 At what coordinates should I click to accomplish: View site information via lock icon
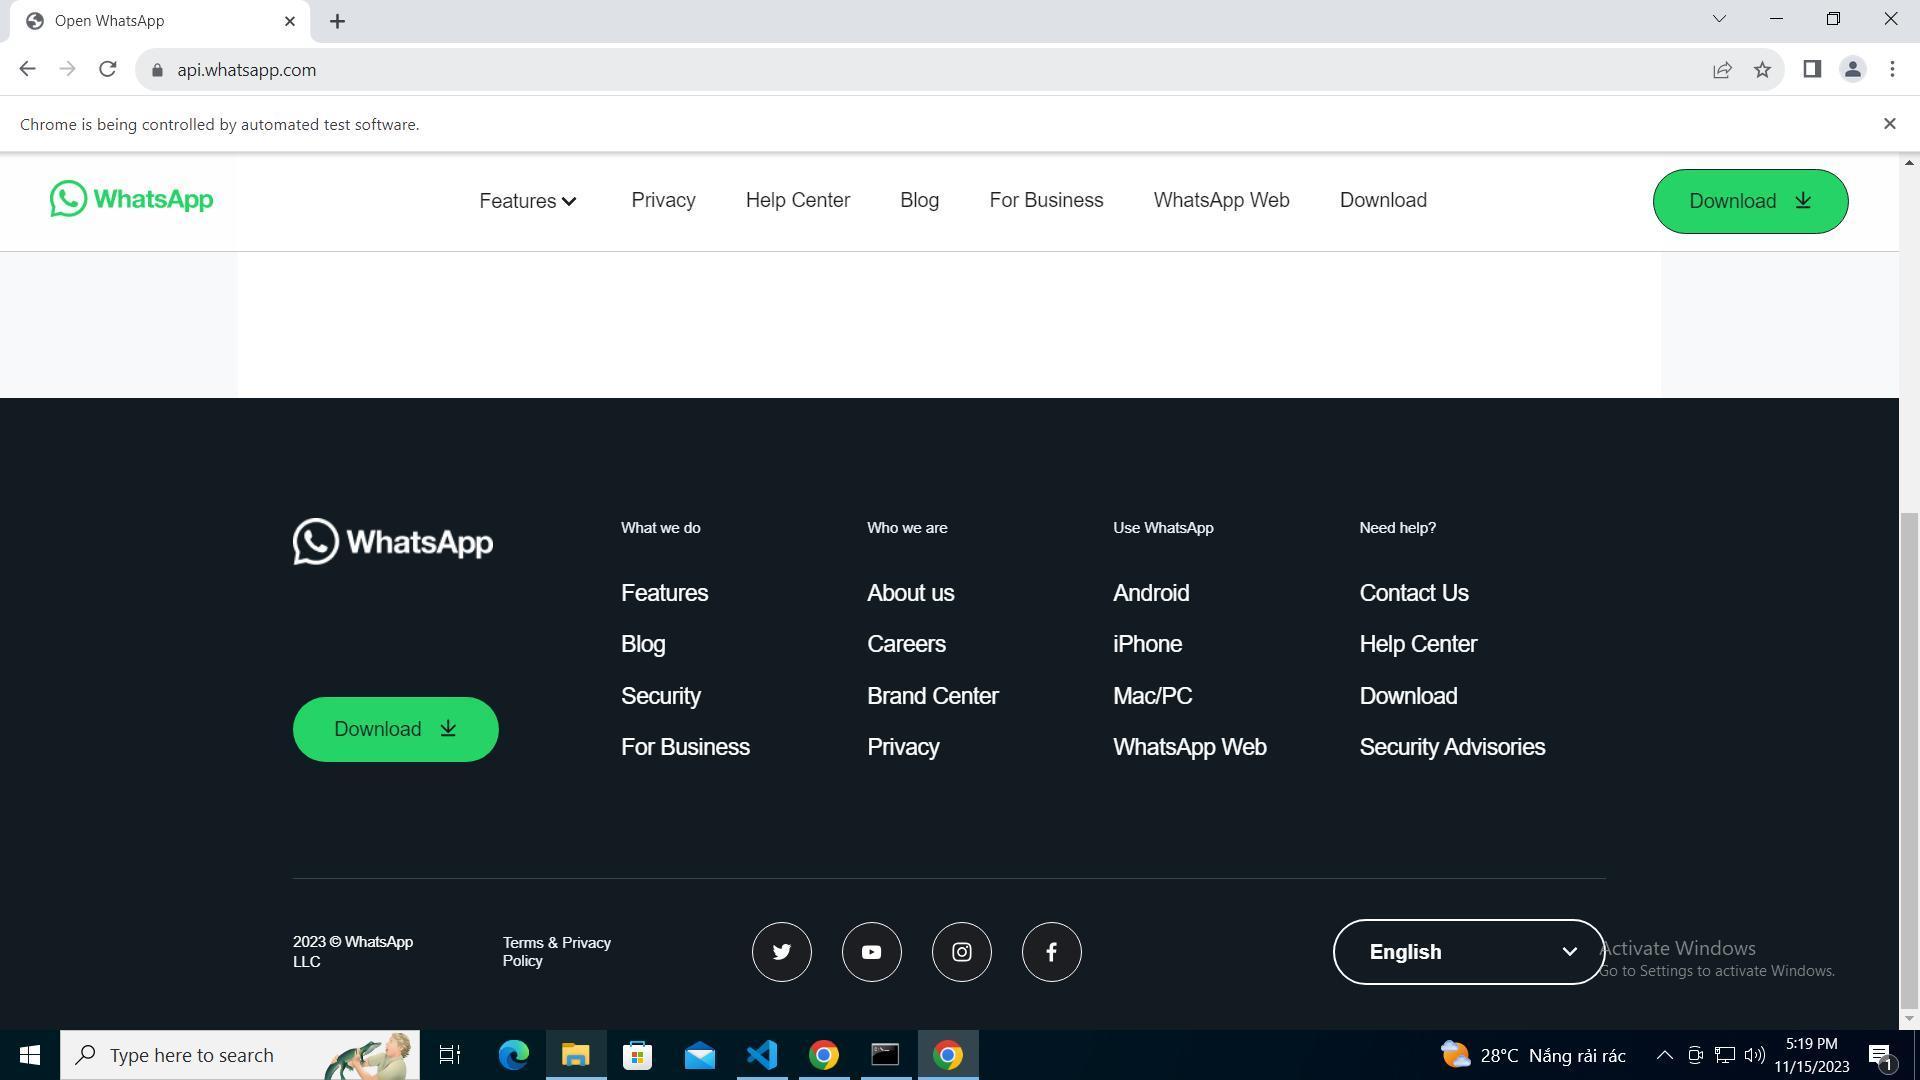click(157, 70)
